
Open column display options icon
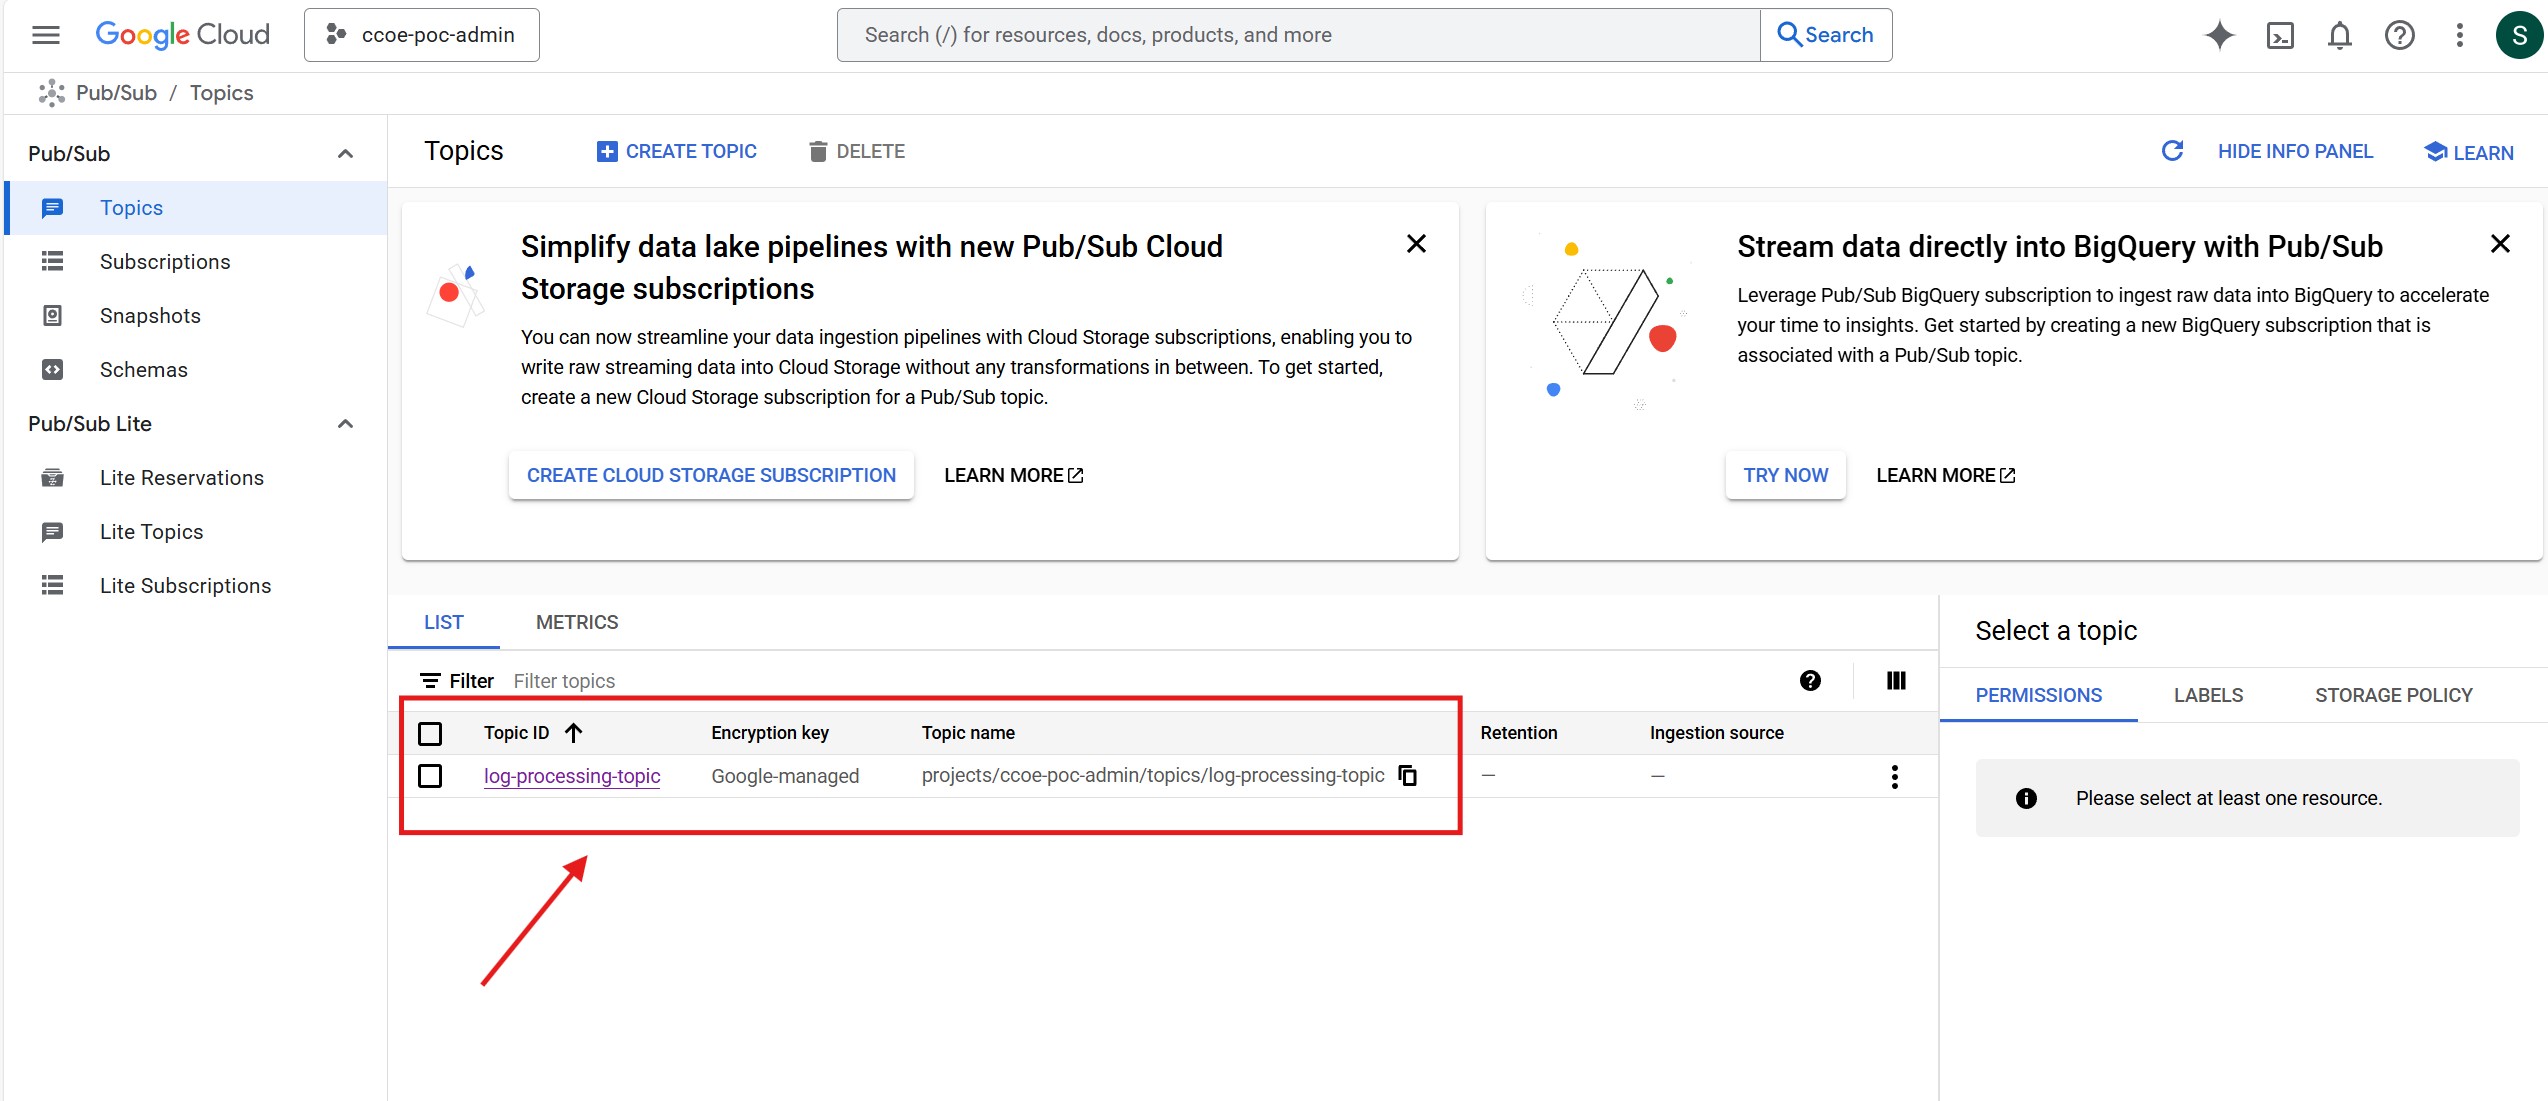click(1896, 681)
